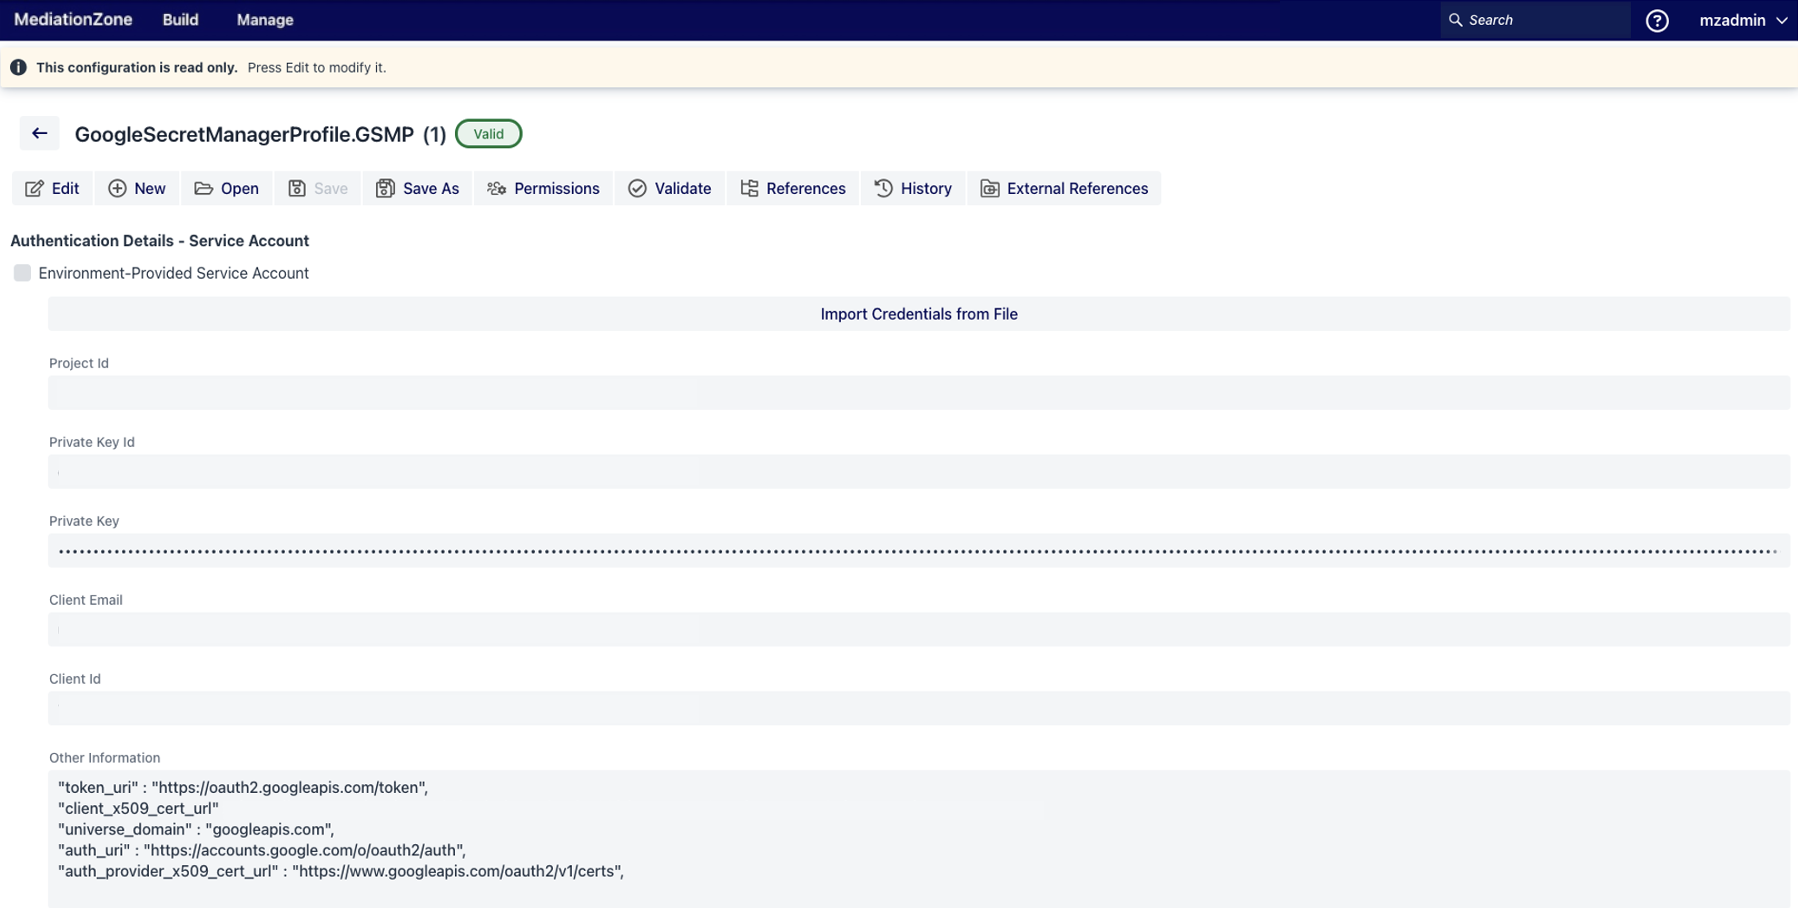Screen dimensions: 1798x908
Task: View configuration History
Action: pyautogui.click(x=911, y=188)
